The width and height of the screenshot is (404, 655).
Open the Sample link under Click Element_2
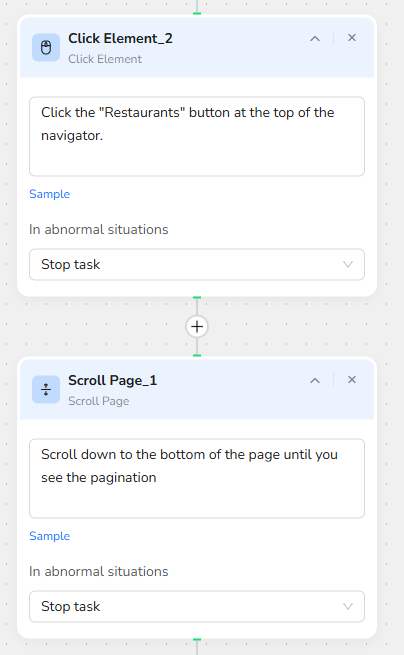(49, 194)
